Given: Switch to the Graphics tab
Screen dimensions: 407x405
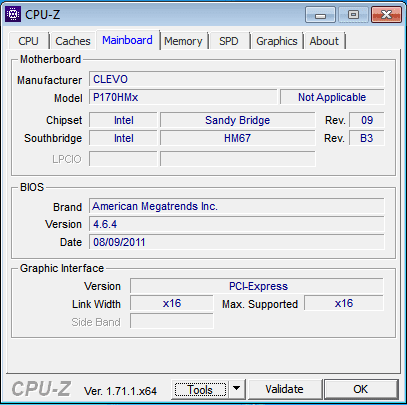Looking at the screenshot, I should pos(277,41).
